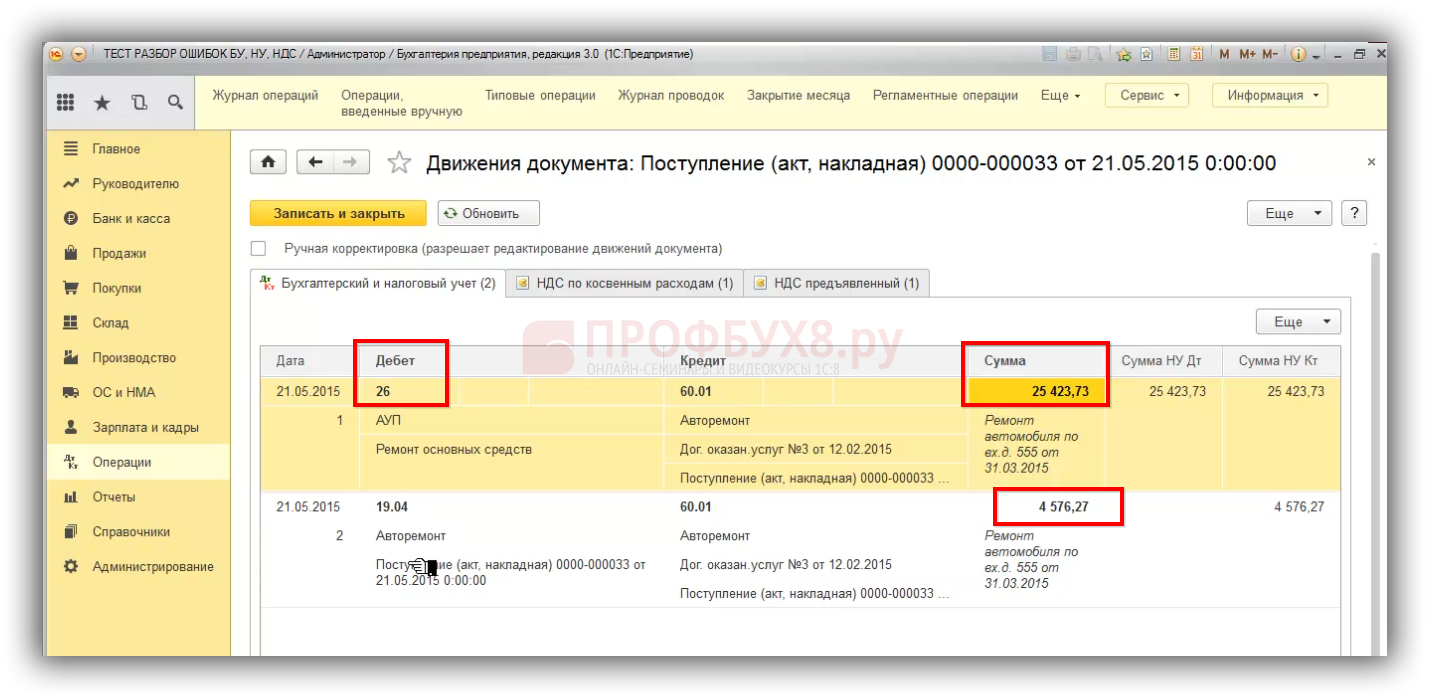This screenshot has width=1429, height=698.
Task: Open the history scroll icon
Action: pos(139,102)
